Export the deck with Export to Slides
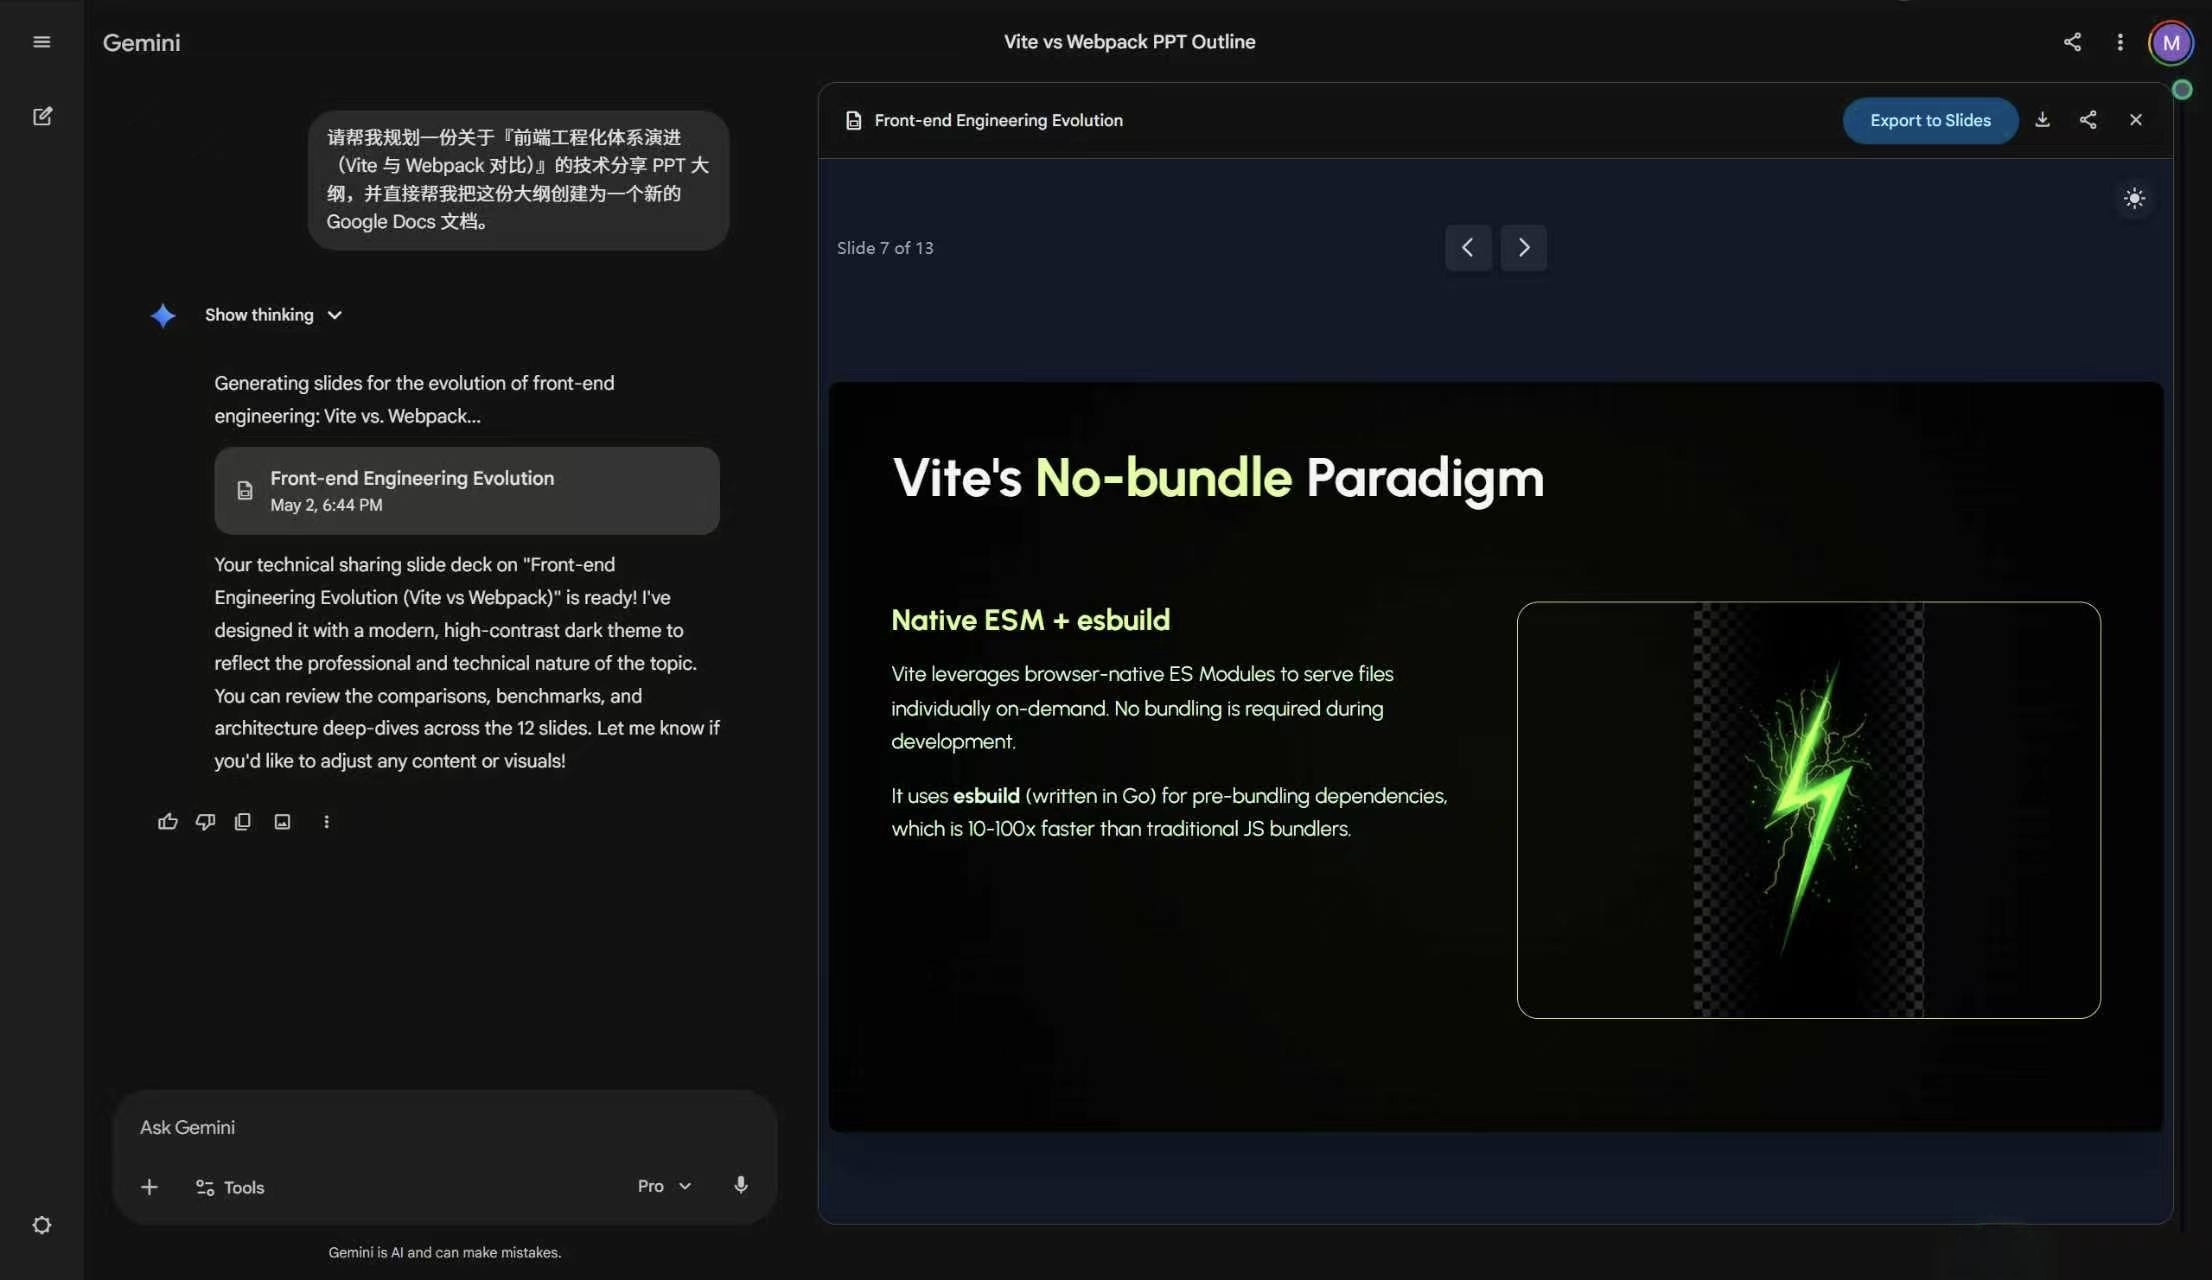Screen dimensions: 2212x1280 click(x=1930, y=120)
